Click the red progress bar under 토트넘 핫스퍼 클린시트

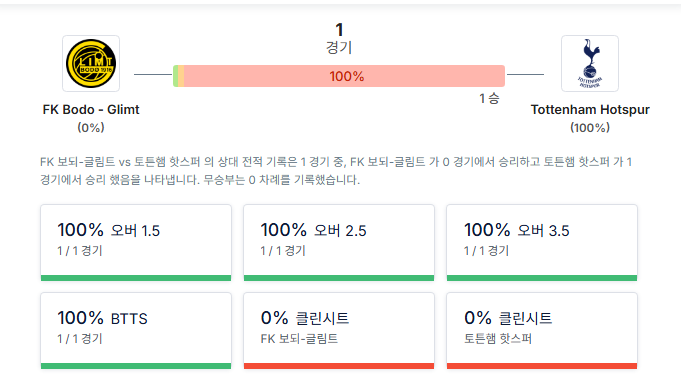542,366
